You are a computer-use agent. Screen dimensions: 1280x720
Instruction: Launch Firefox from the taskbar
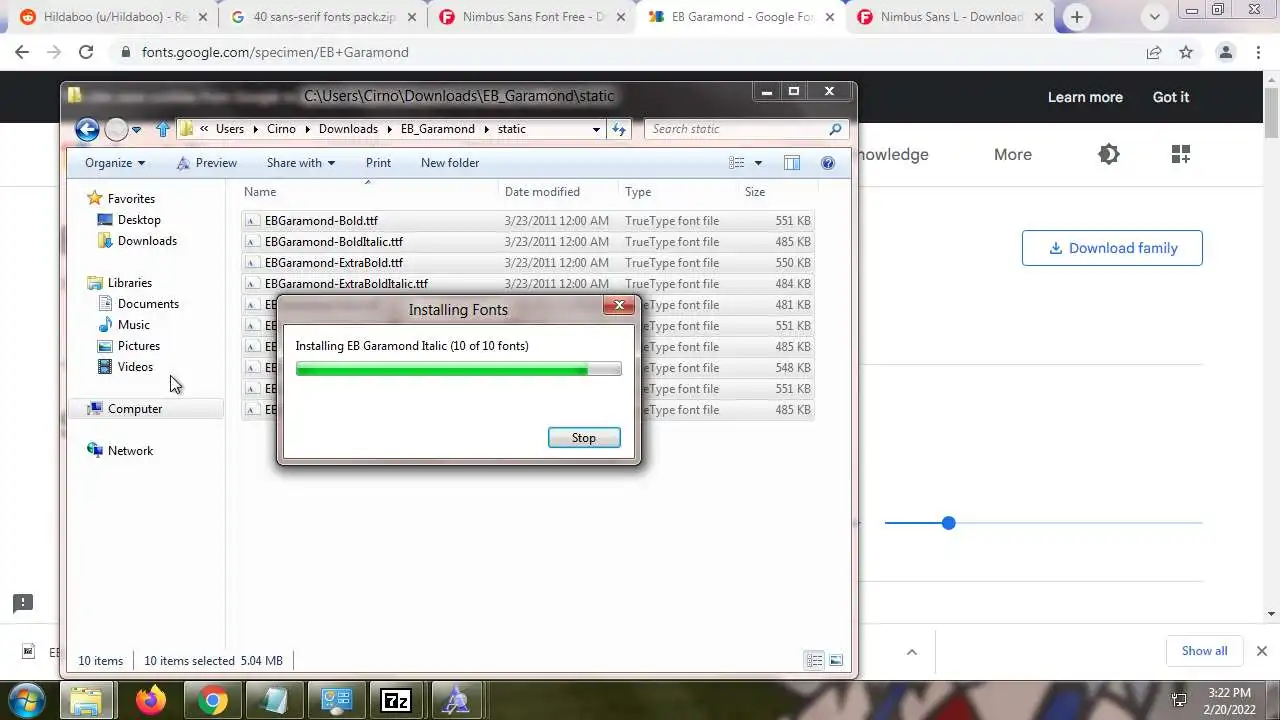(x=151, y=700)
